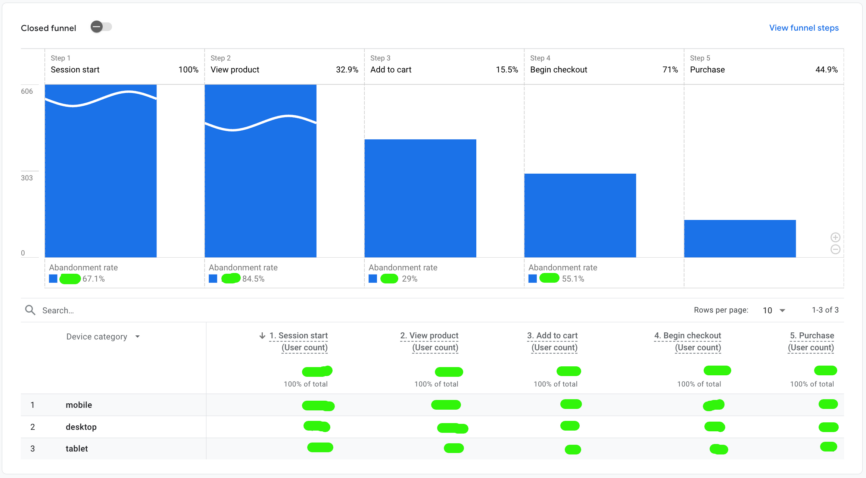This screenshot has height=478, width=866.
Task: Select the desktop table row
Action: coord(81,427)
